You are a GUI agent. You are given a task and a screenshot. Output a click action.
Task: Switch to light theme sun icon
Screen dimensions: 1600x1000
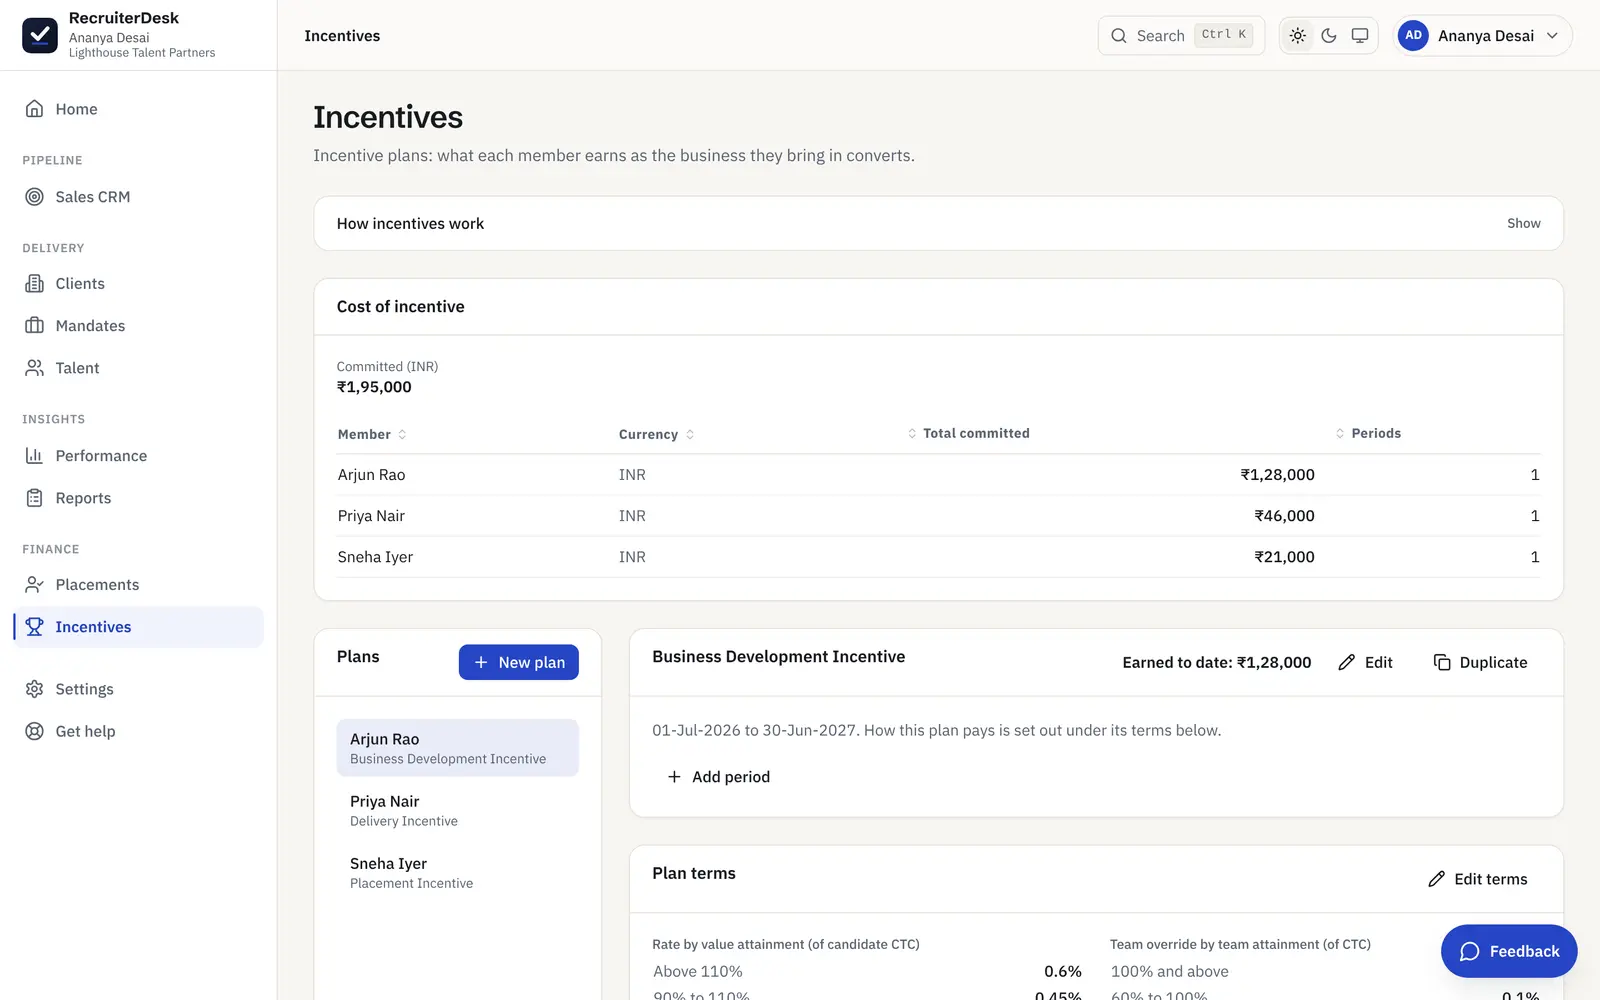point(1298,35)
